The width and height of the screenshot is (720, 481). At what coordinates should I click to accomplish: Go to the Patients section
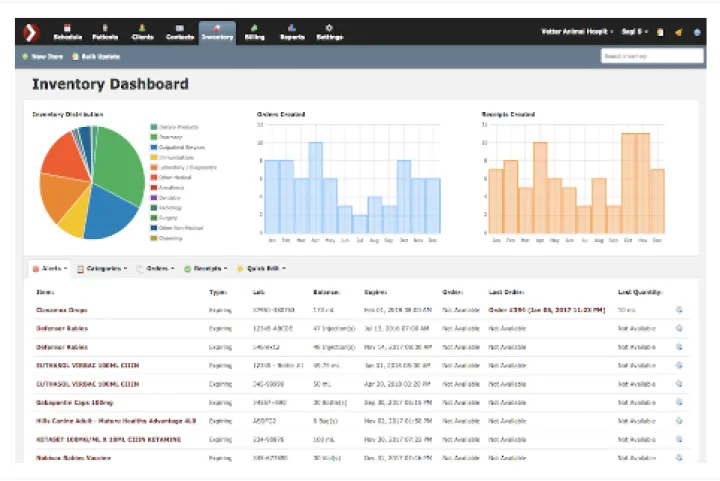point(105,32)
